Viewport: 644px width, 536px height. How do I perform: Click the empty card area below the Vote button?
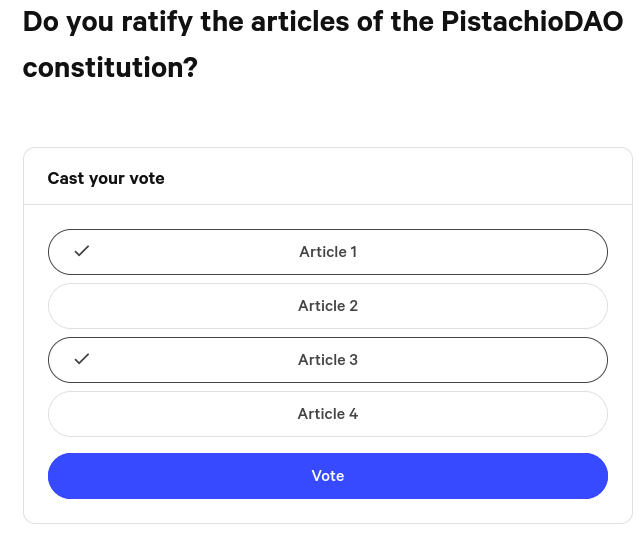click(x=327, y=510)
